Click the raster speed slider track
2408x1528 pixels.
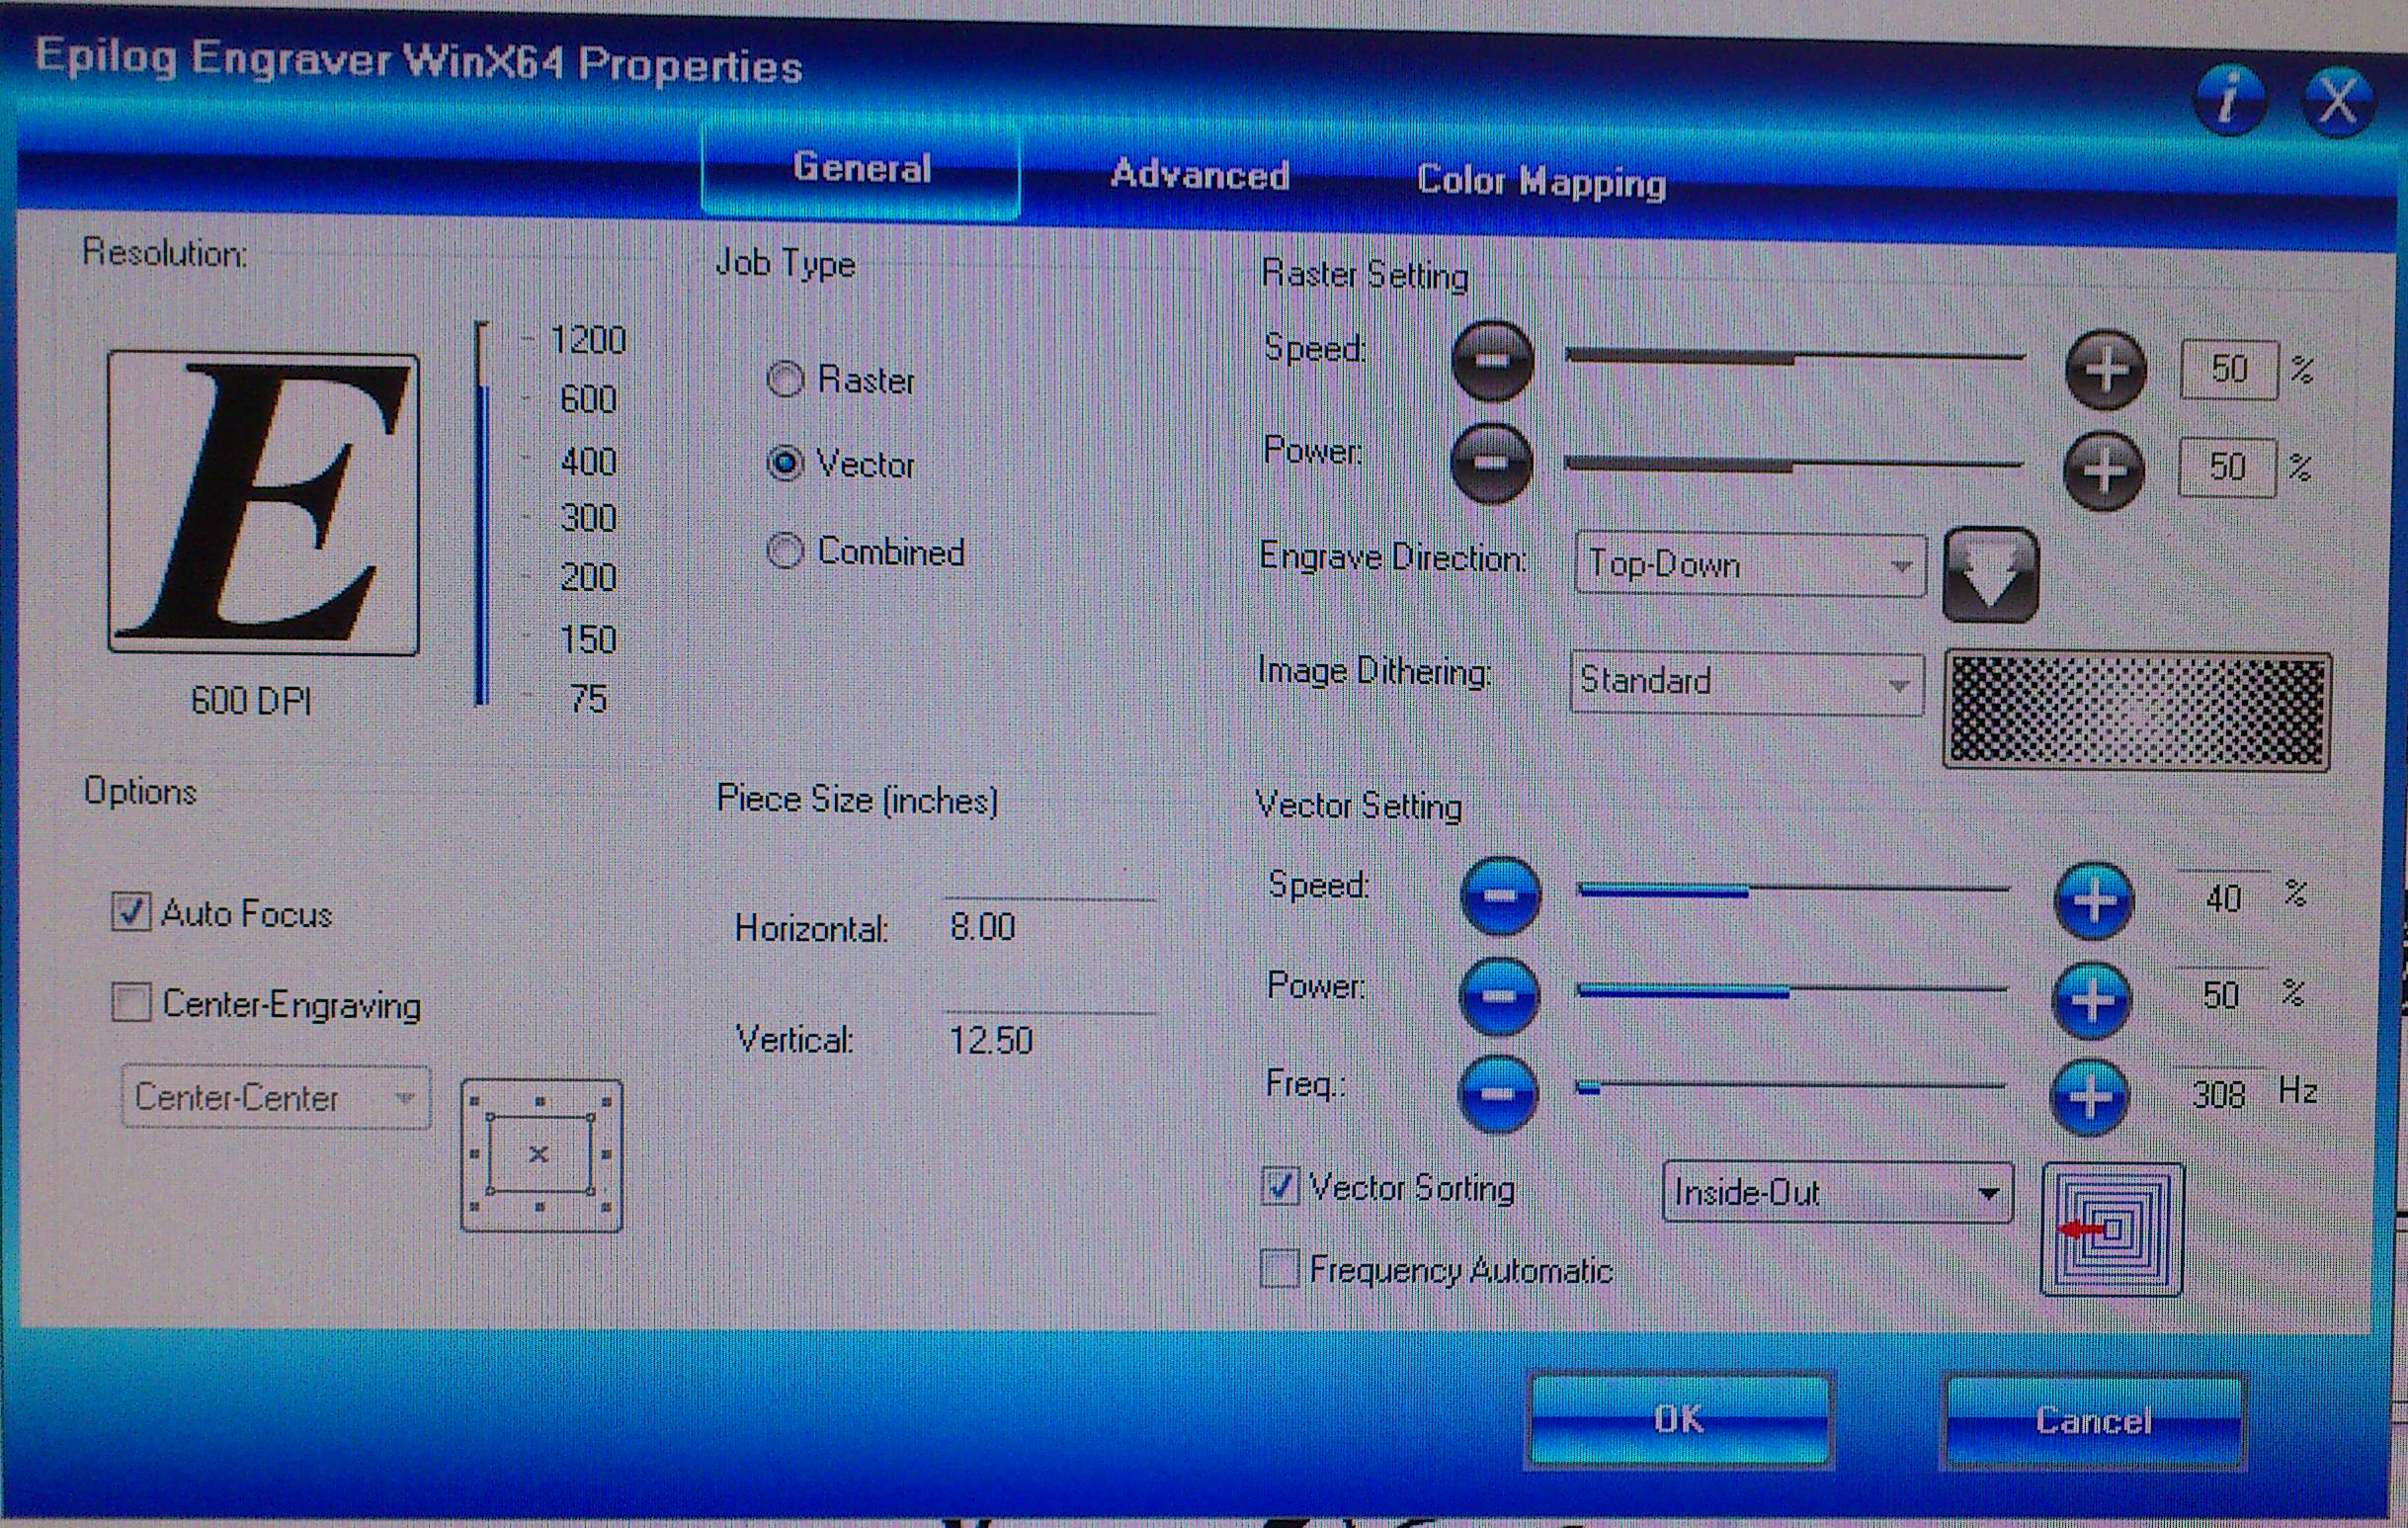pyautogui.click(x=1795, y=356)
